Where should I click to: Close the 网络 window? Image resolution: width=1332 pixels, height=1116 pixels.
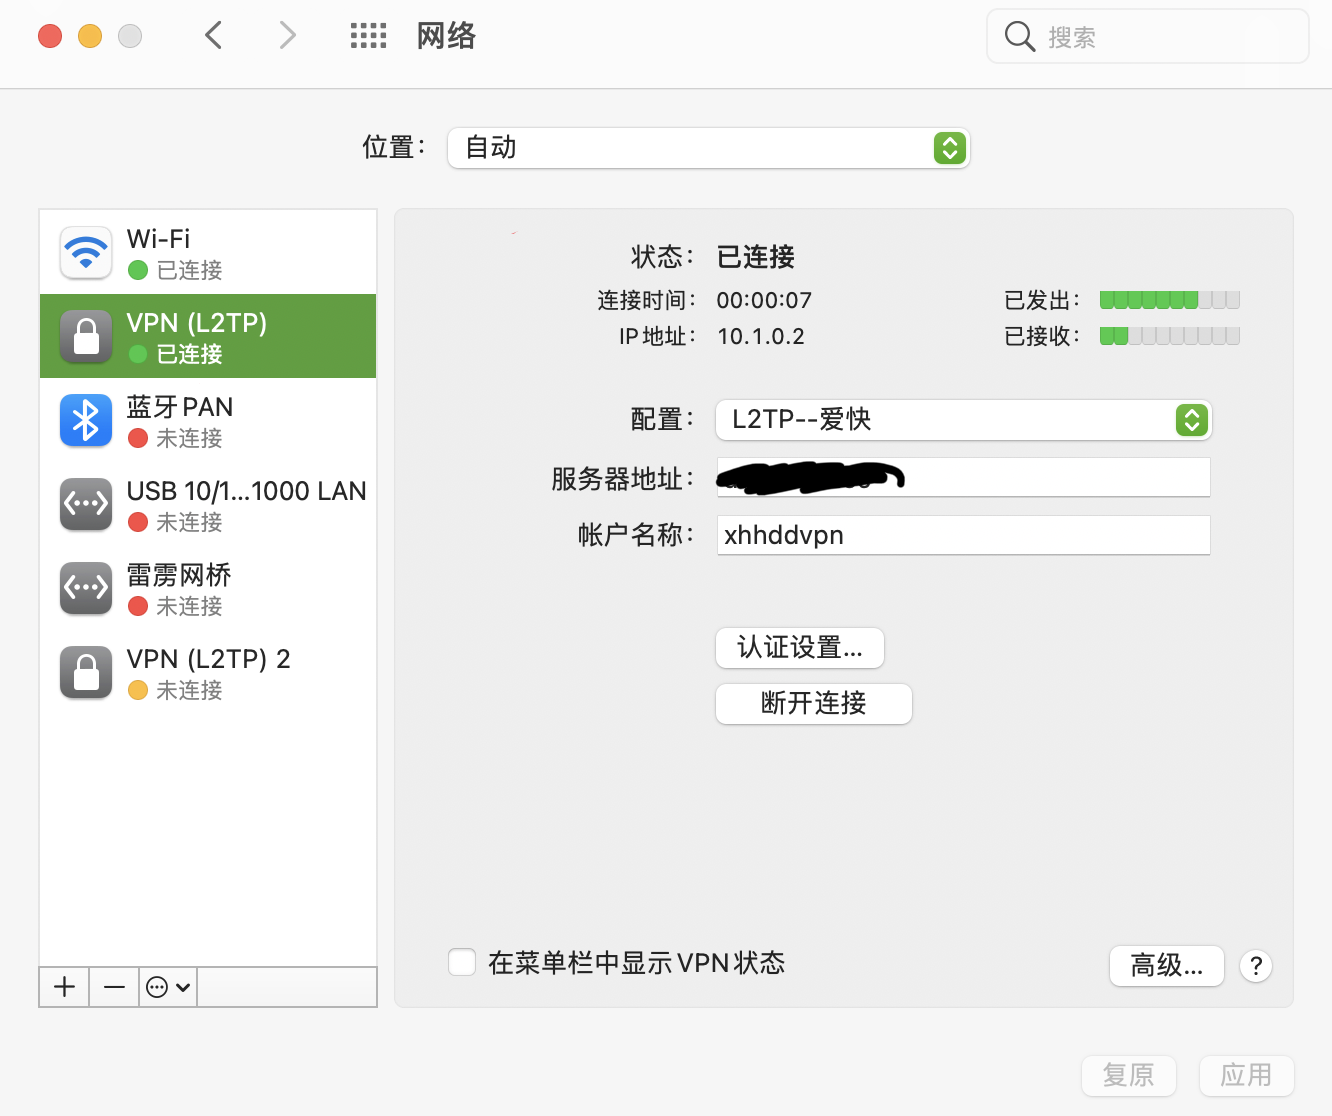coord(50,36)
